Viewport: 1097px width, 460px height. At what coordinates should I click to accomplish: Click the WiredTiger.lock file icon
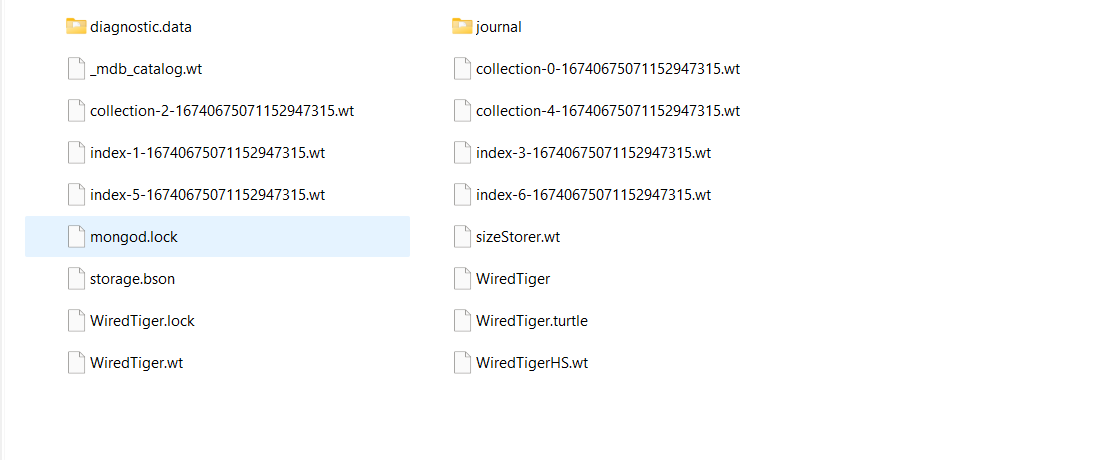76,321
